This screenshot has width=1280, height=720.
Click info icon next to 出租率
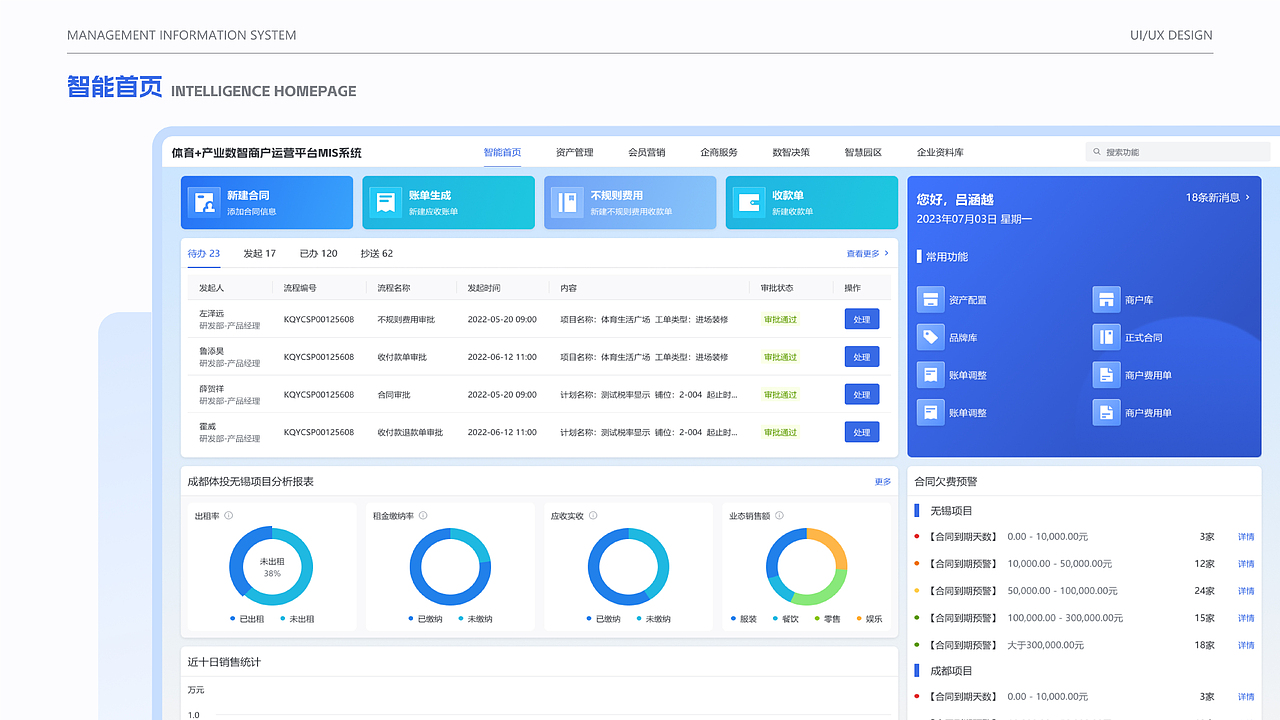229,516
